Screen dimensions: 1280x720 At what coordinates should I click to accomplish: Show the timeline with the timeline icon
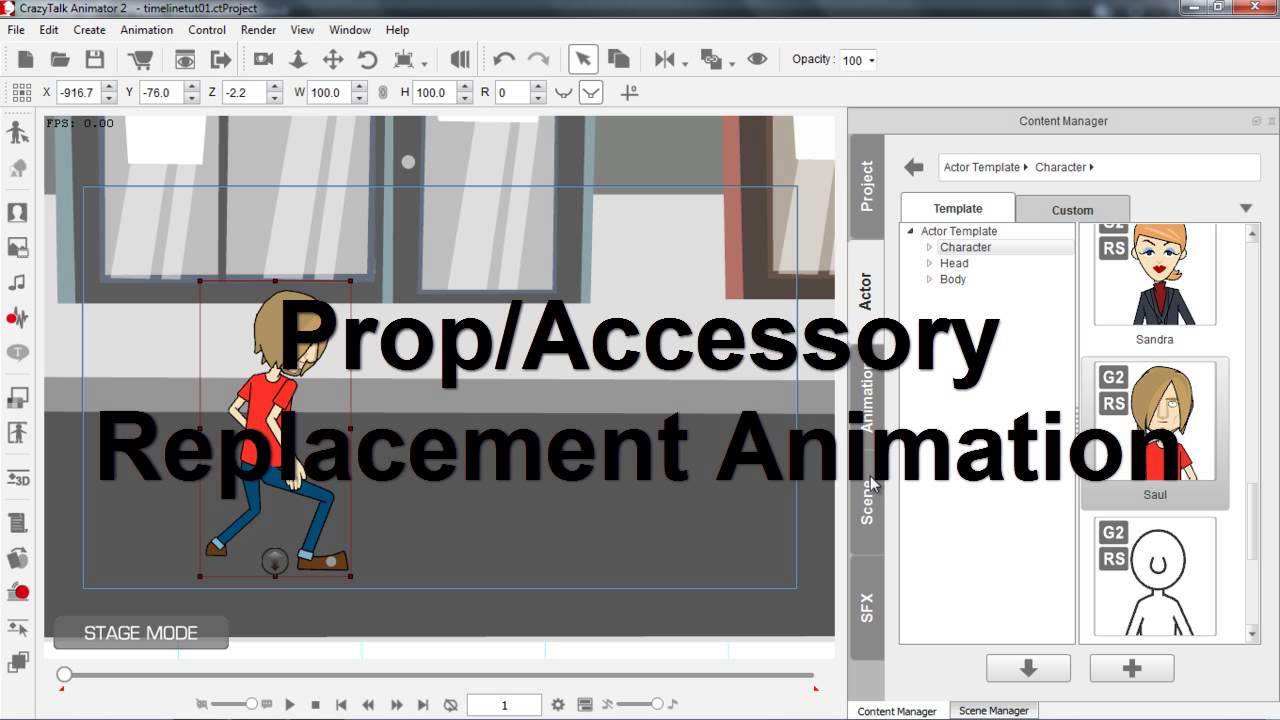click(x=585, y=705)
